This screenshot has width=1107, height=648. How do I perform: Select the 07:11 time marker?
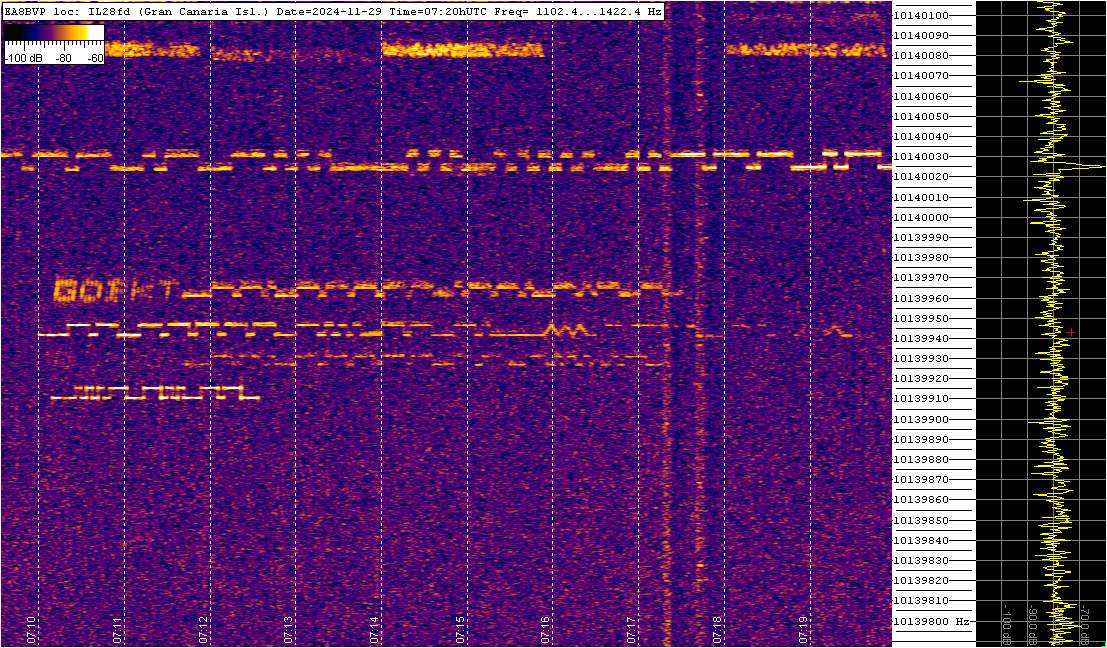pos(117,629)
